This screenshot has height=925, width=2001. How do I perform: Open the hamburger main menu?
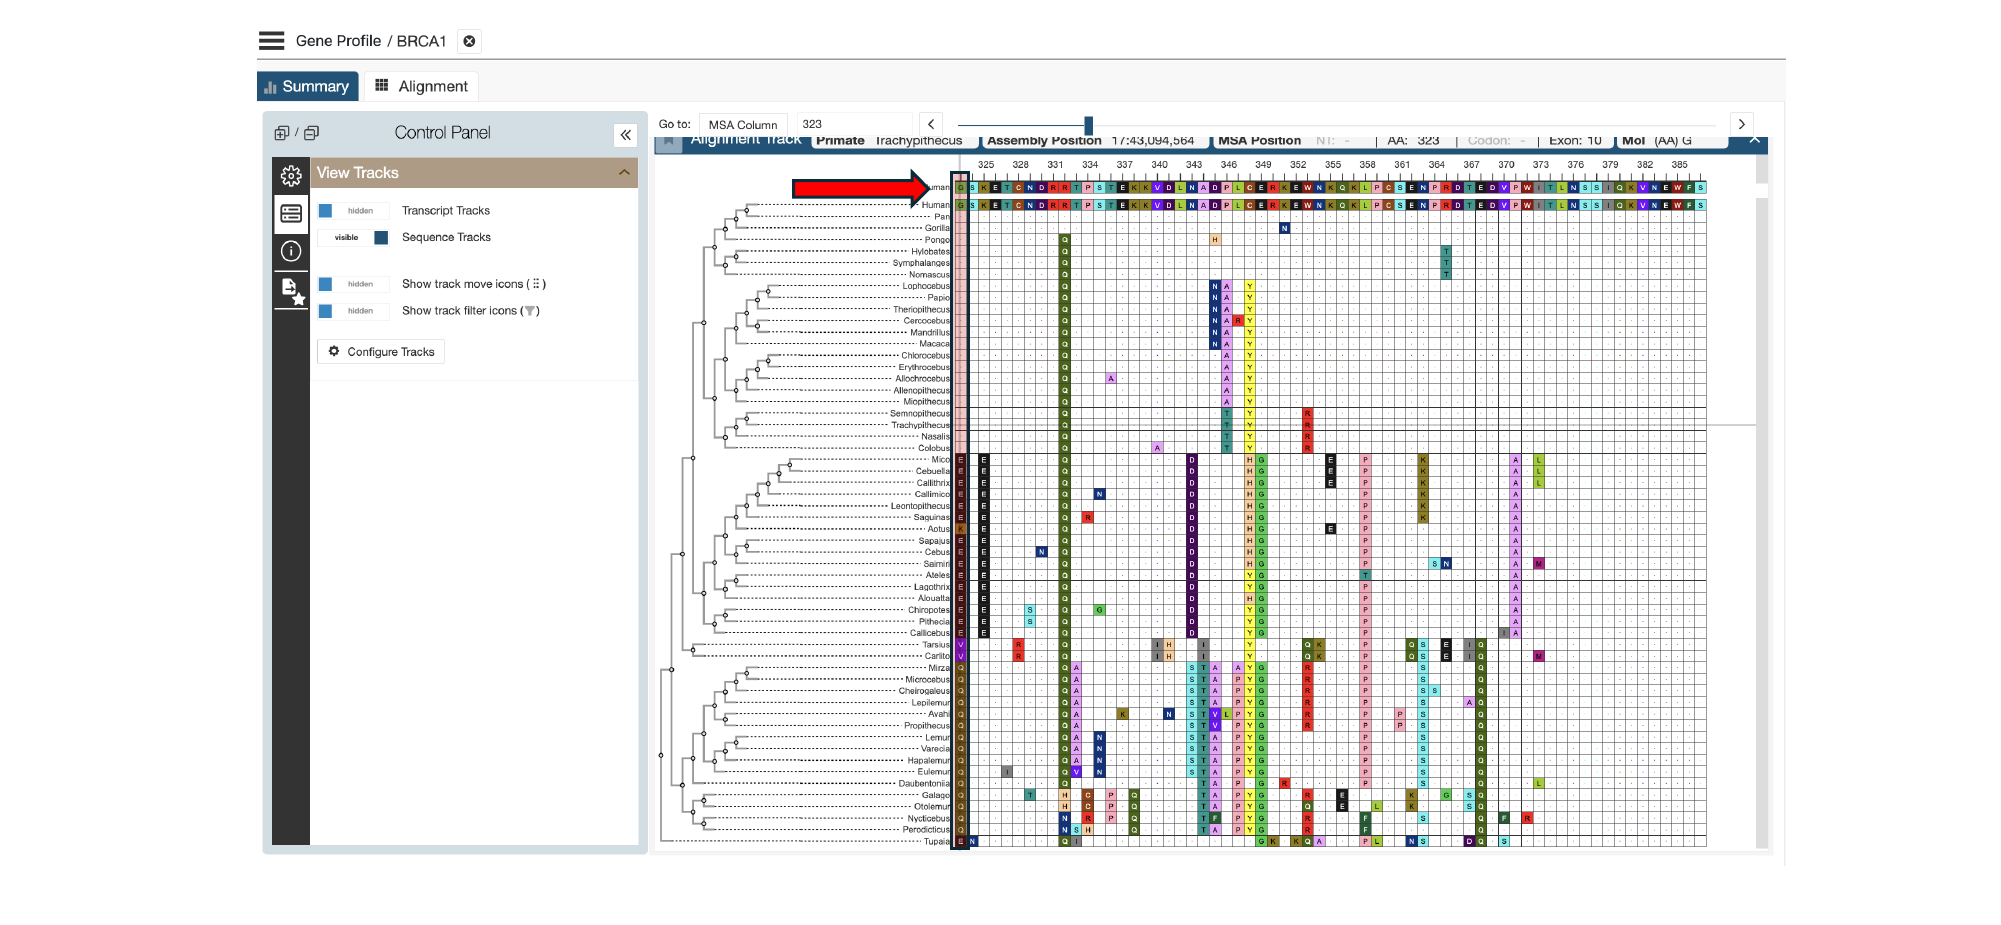[x=271, y=41]
